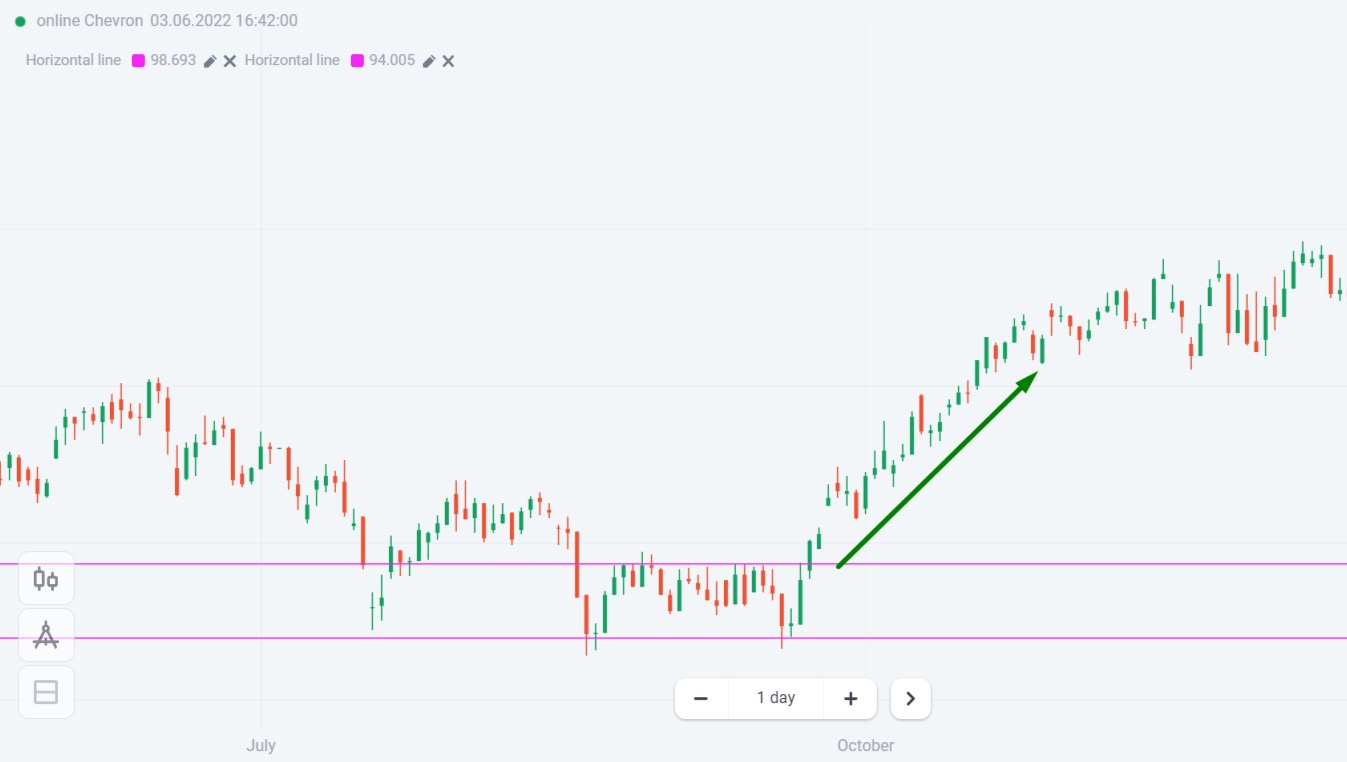Delete the 94.005 horizontal line

tap(449, 61)
